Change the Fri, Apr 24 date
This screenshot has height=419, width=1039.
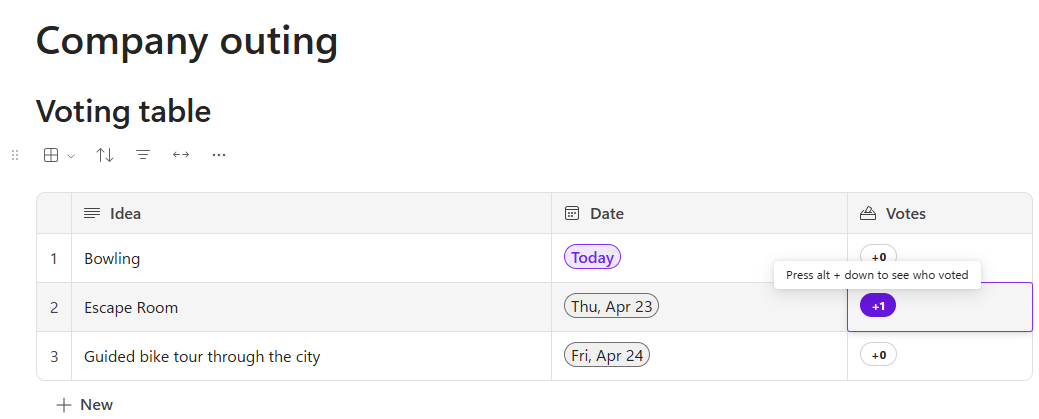coord(606,356)
